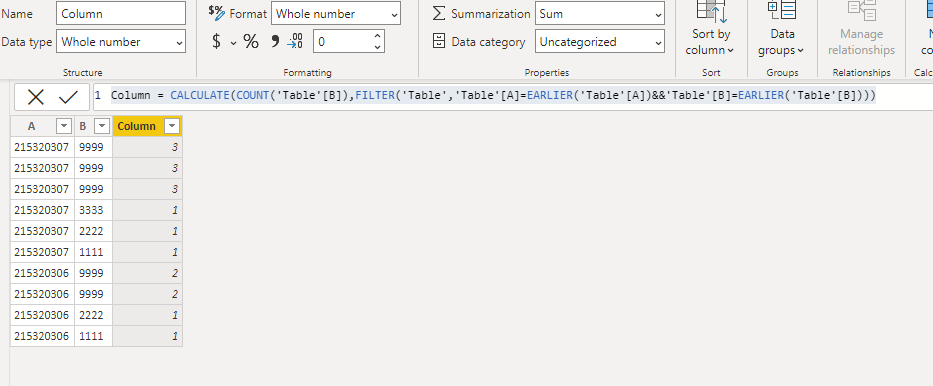
Task: Decrease decimal places stepper down
Action: 377,47
